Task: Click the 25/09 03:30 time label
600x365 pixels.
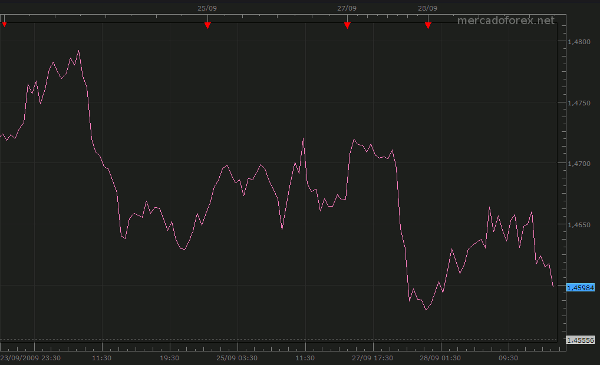Action: (x=237, y=358)
